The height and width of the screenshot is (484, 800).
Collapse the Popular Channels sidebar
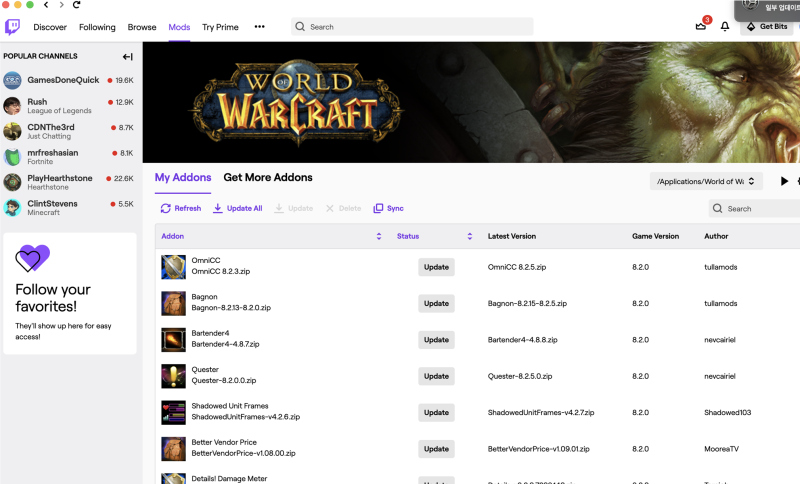[x=128, y=57]
